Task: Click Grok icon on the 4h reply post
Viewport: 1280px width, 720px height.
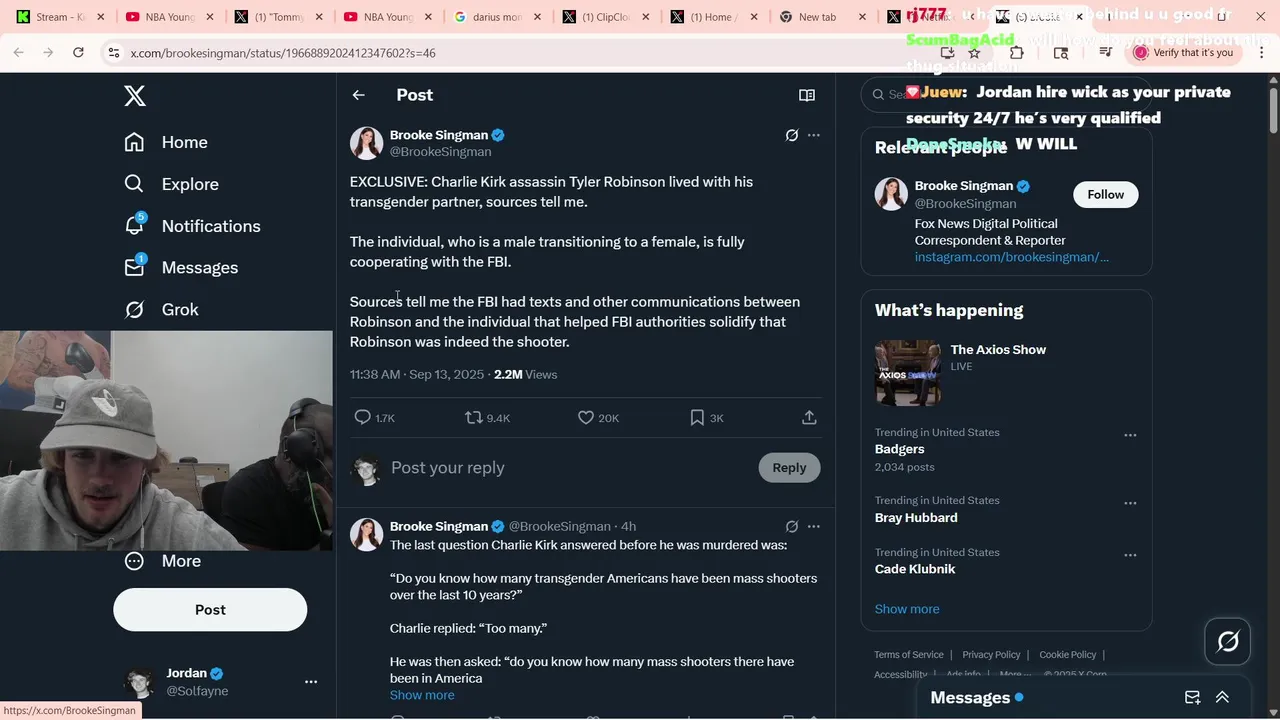Action: tap(792, 526)
